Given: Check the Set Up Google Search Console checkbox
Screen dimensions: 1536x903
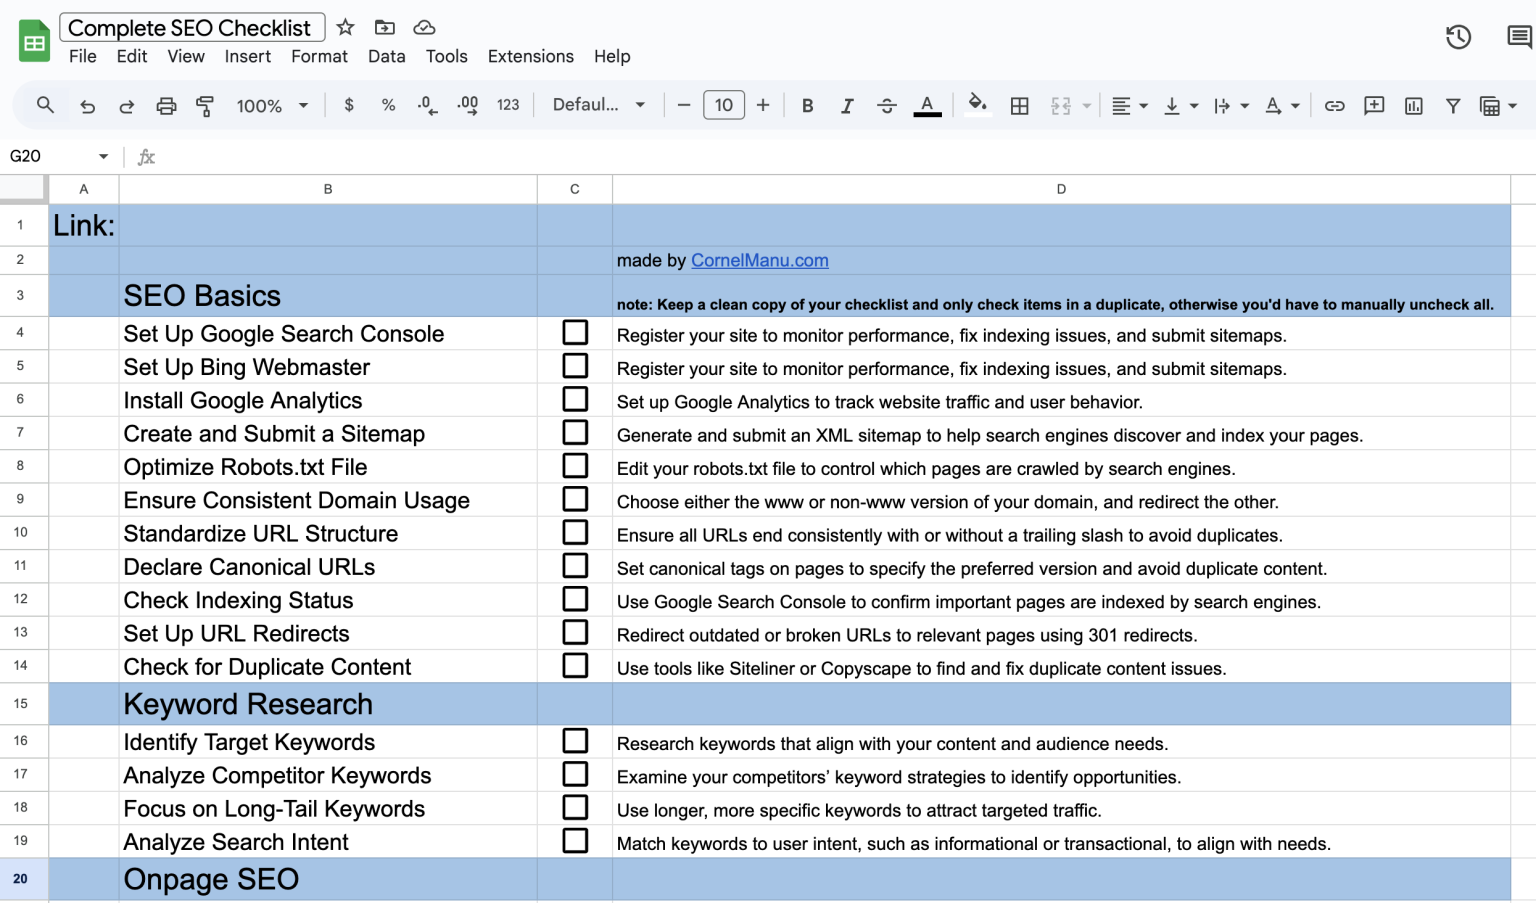Looking at the screenshot, I should [575, 332].
